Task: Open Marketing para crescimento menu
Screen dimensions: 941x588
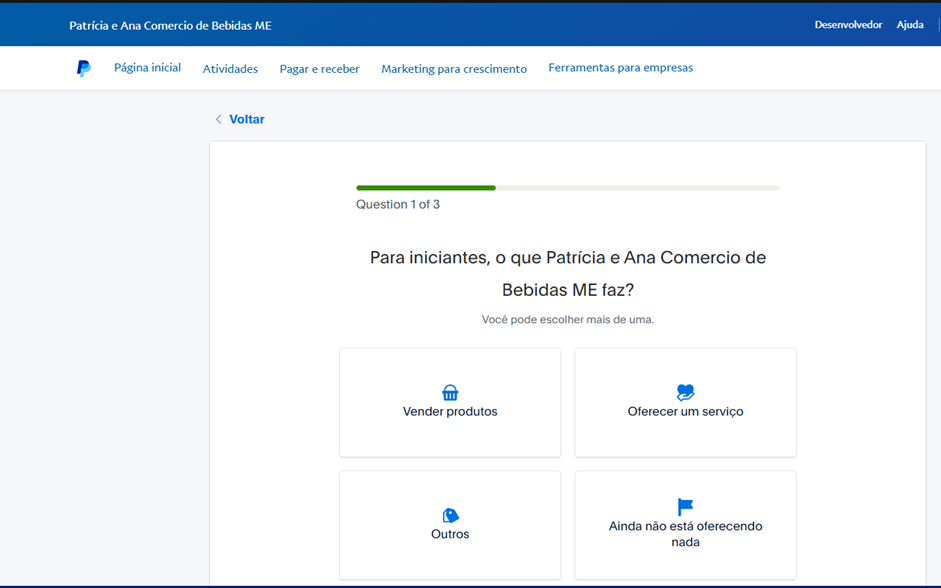Action: (454, 69)
